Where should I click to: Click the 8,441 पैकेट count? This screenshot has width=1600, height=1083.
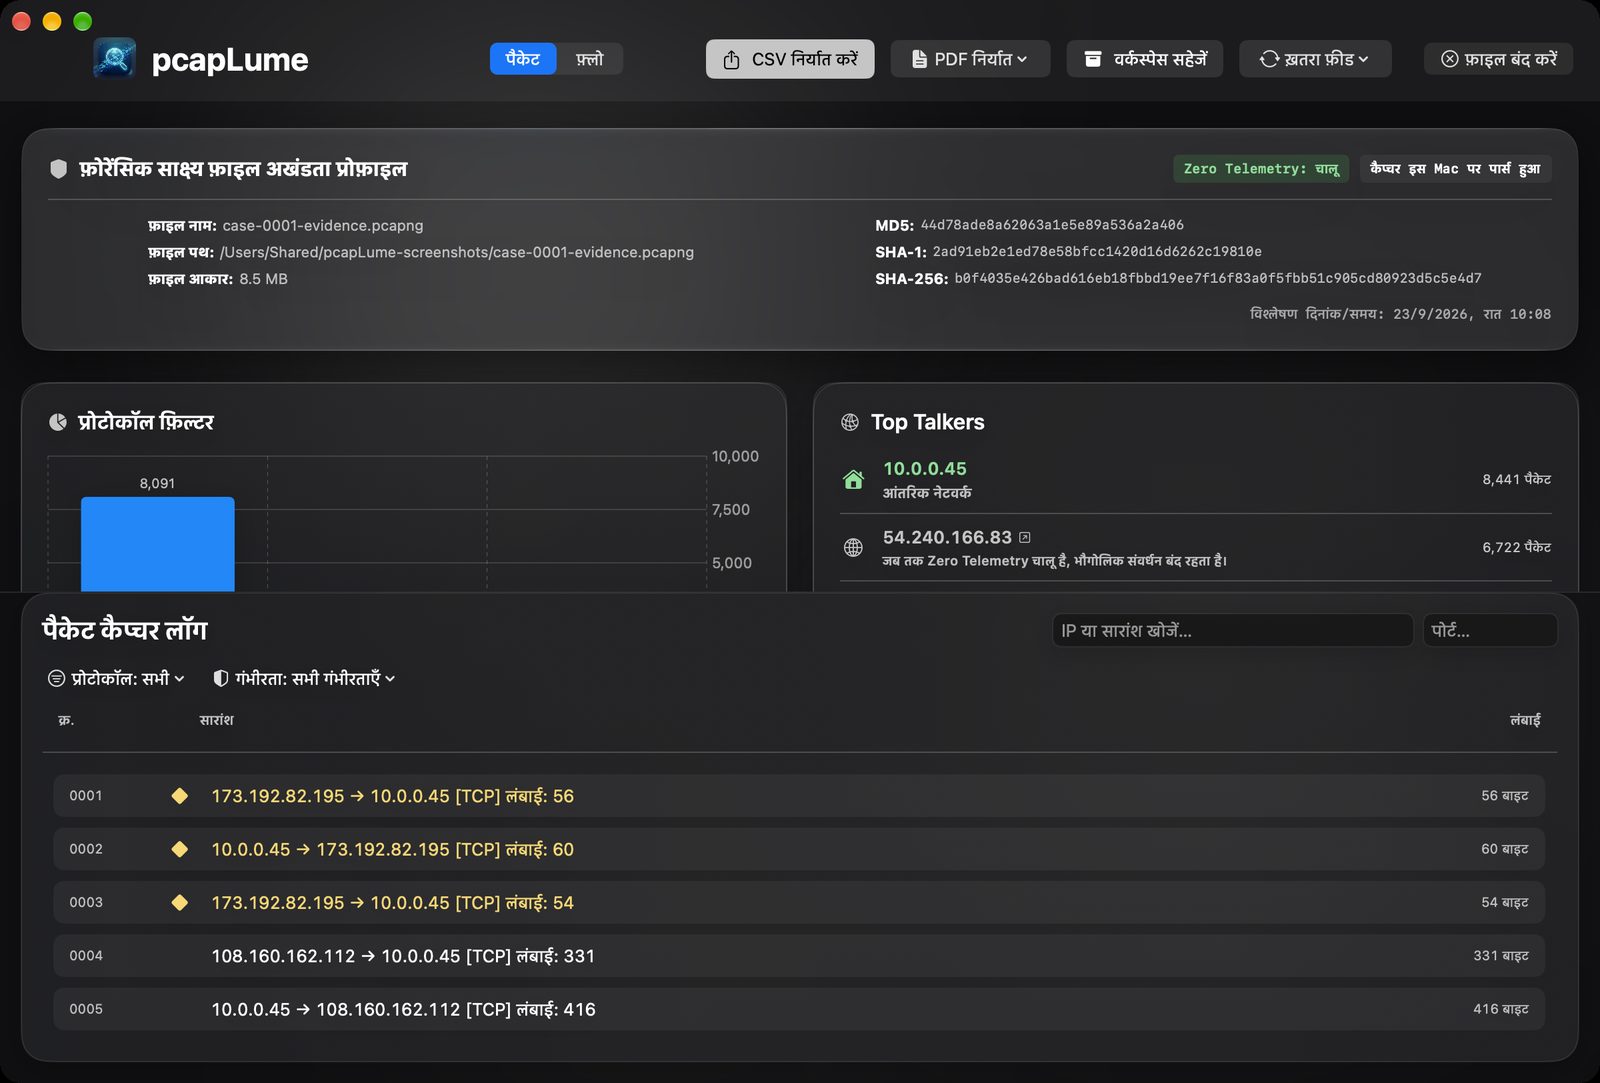[1517, 479]
